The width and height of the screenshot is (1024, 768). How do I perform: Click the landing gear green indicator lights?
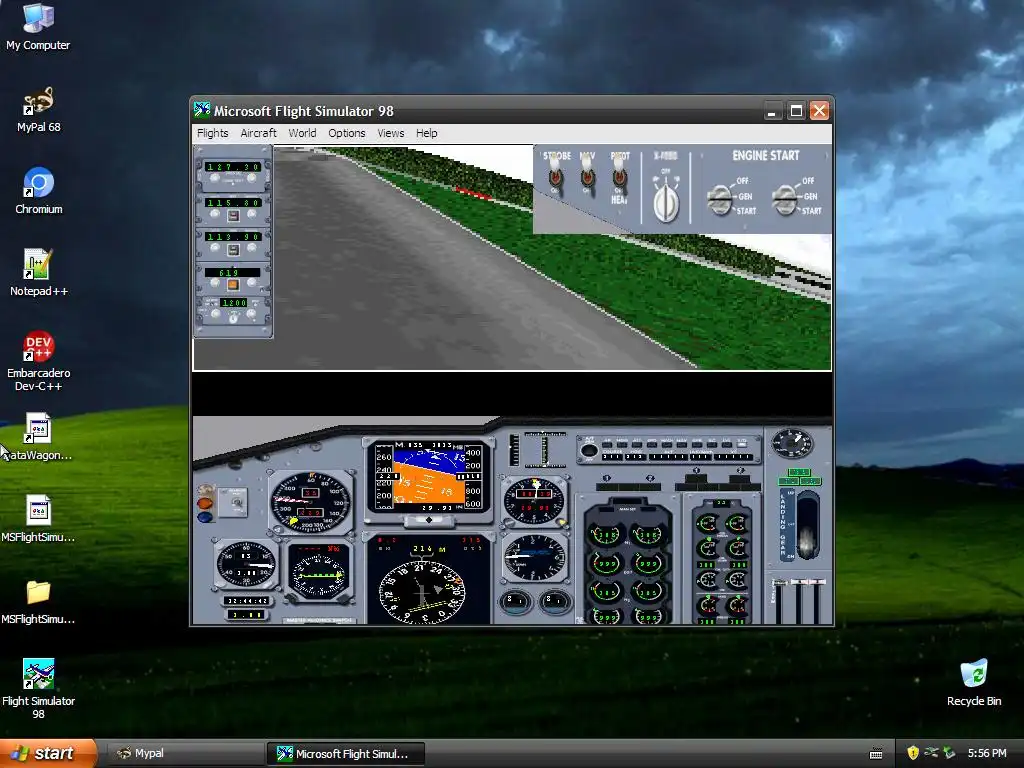799,477
